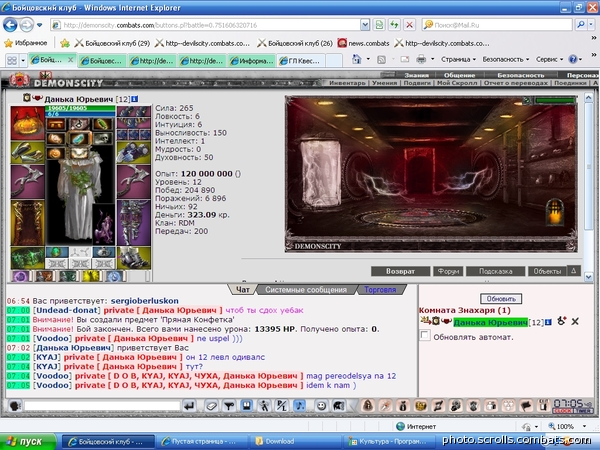Toggle the walking figure icon in chat bar

264,406
